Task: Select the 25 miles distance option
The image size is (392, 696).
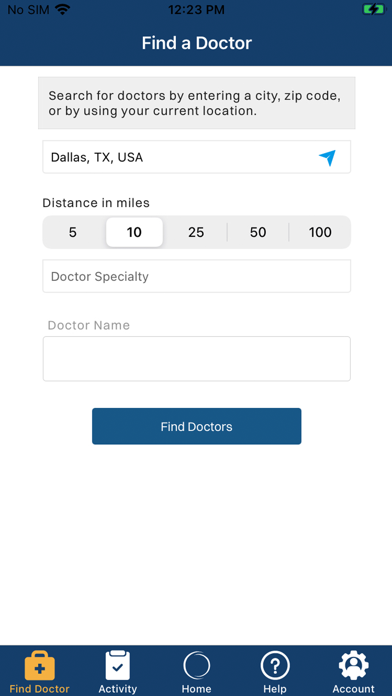Action: point(196,232)
